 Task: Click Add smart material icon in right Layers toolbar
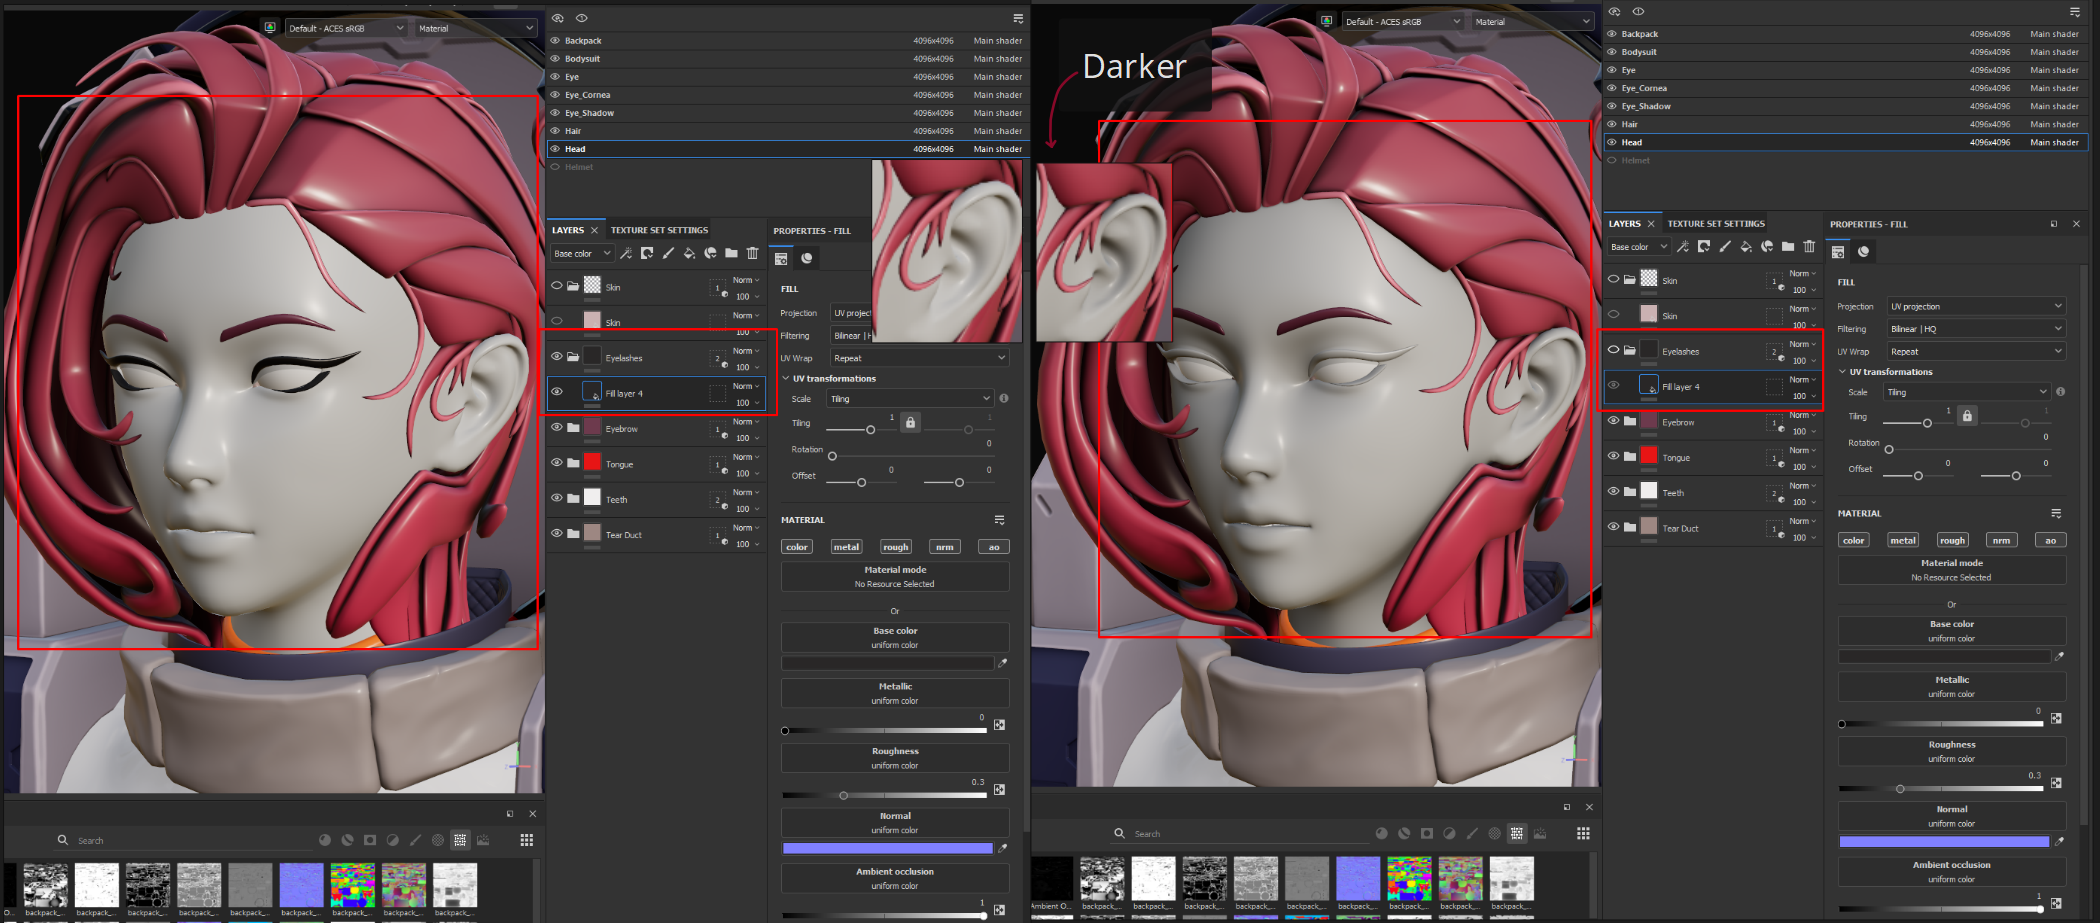(1767, 246)
